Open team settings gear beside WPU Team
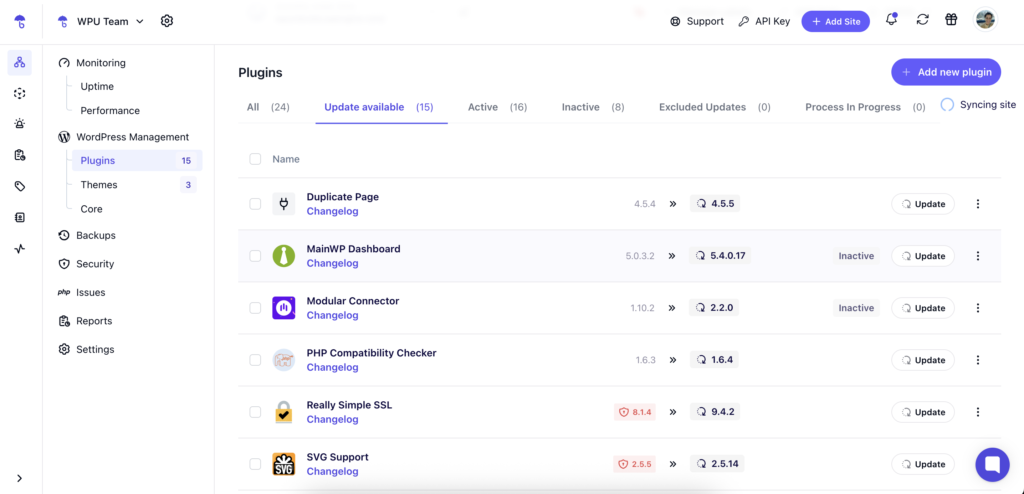 point(167,21)
